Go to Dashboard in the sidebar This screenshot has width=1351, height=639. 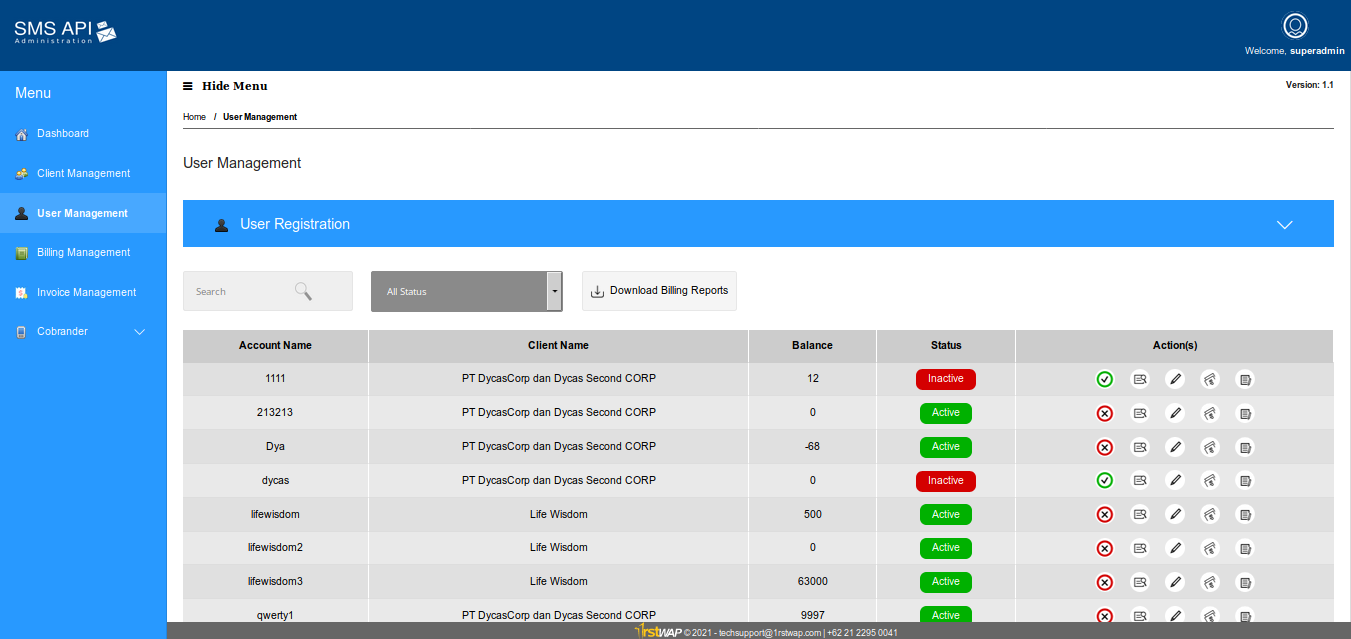tap(83, 134)
